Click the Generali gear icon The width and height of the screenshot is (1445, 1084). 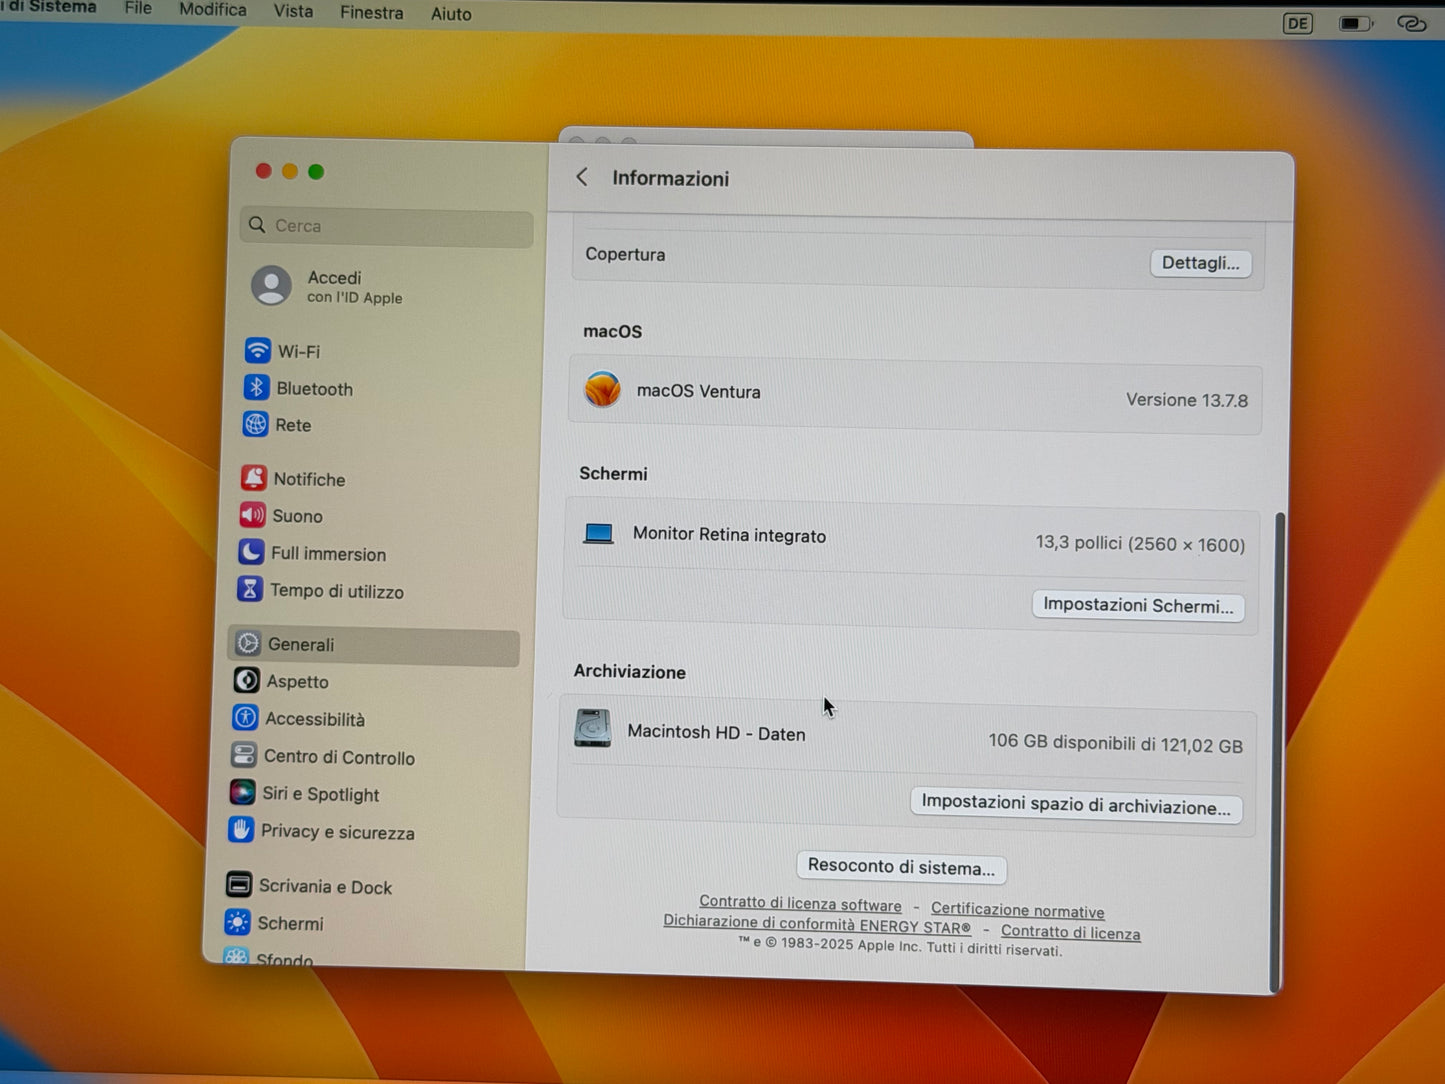pos(248,643)
